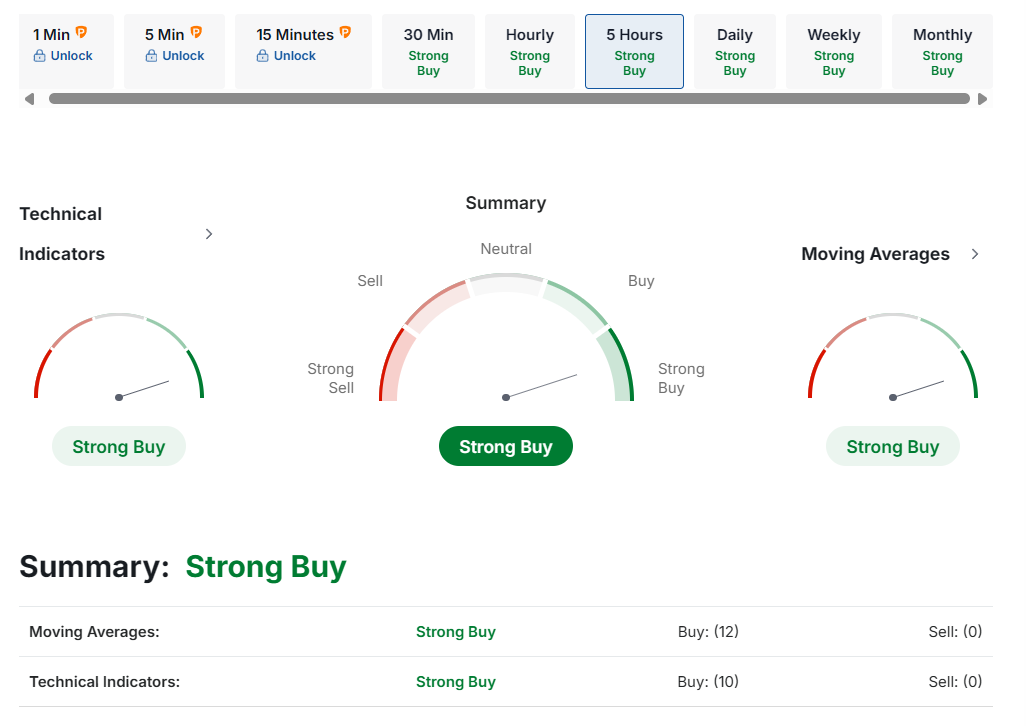Switch to the Monthly timeframe tab
The image size is (1026, 726).
coord(942,51)
